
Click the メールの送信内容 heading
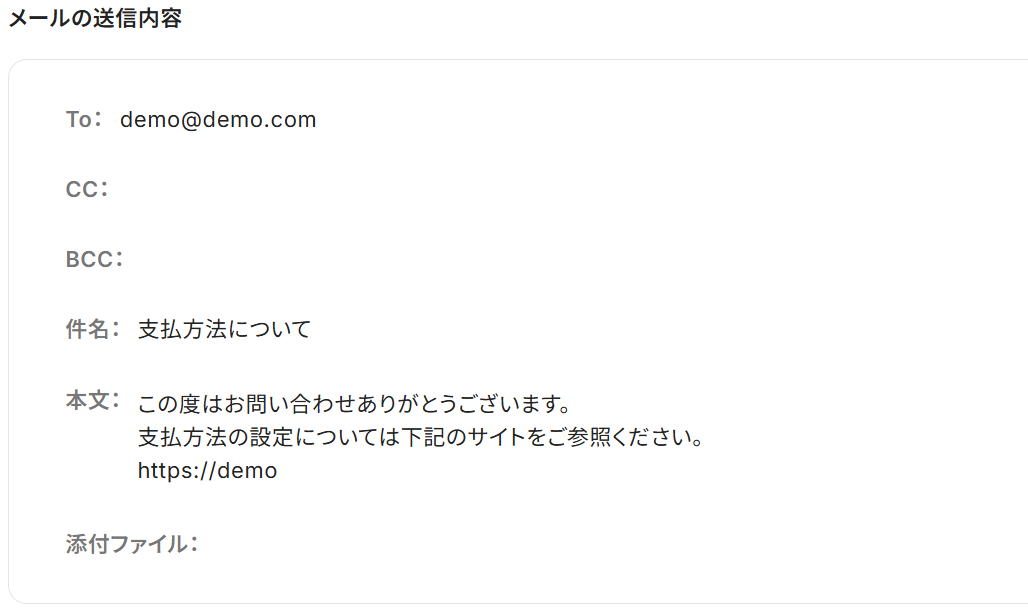(95, 18)
